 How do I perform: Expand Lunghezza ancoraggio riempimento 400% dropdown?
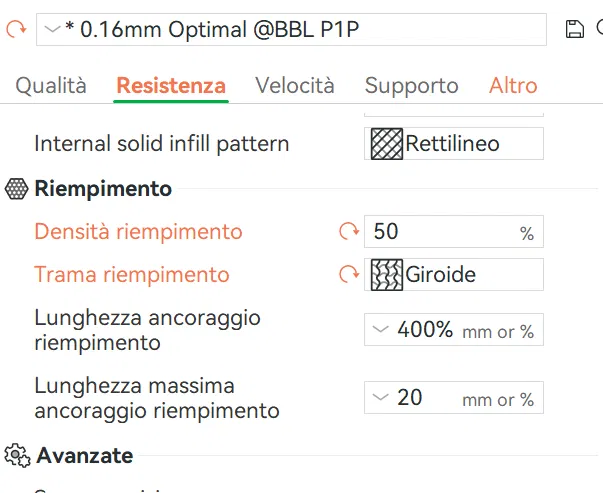tap(380, 329)
